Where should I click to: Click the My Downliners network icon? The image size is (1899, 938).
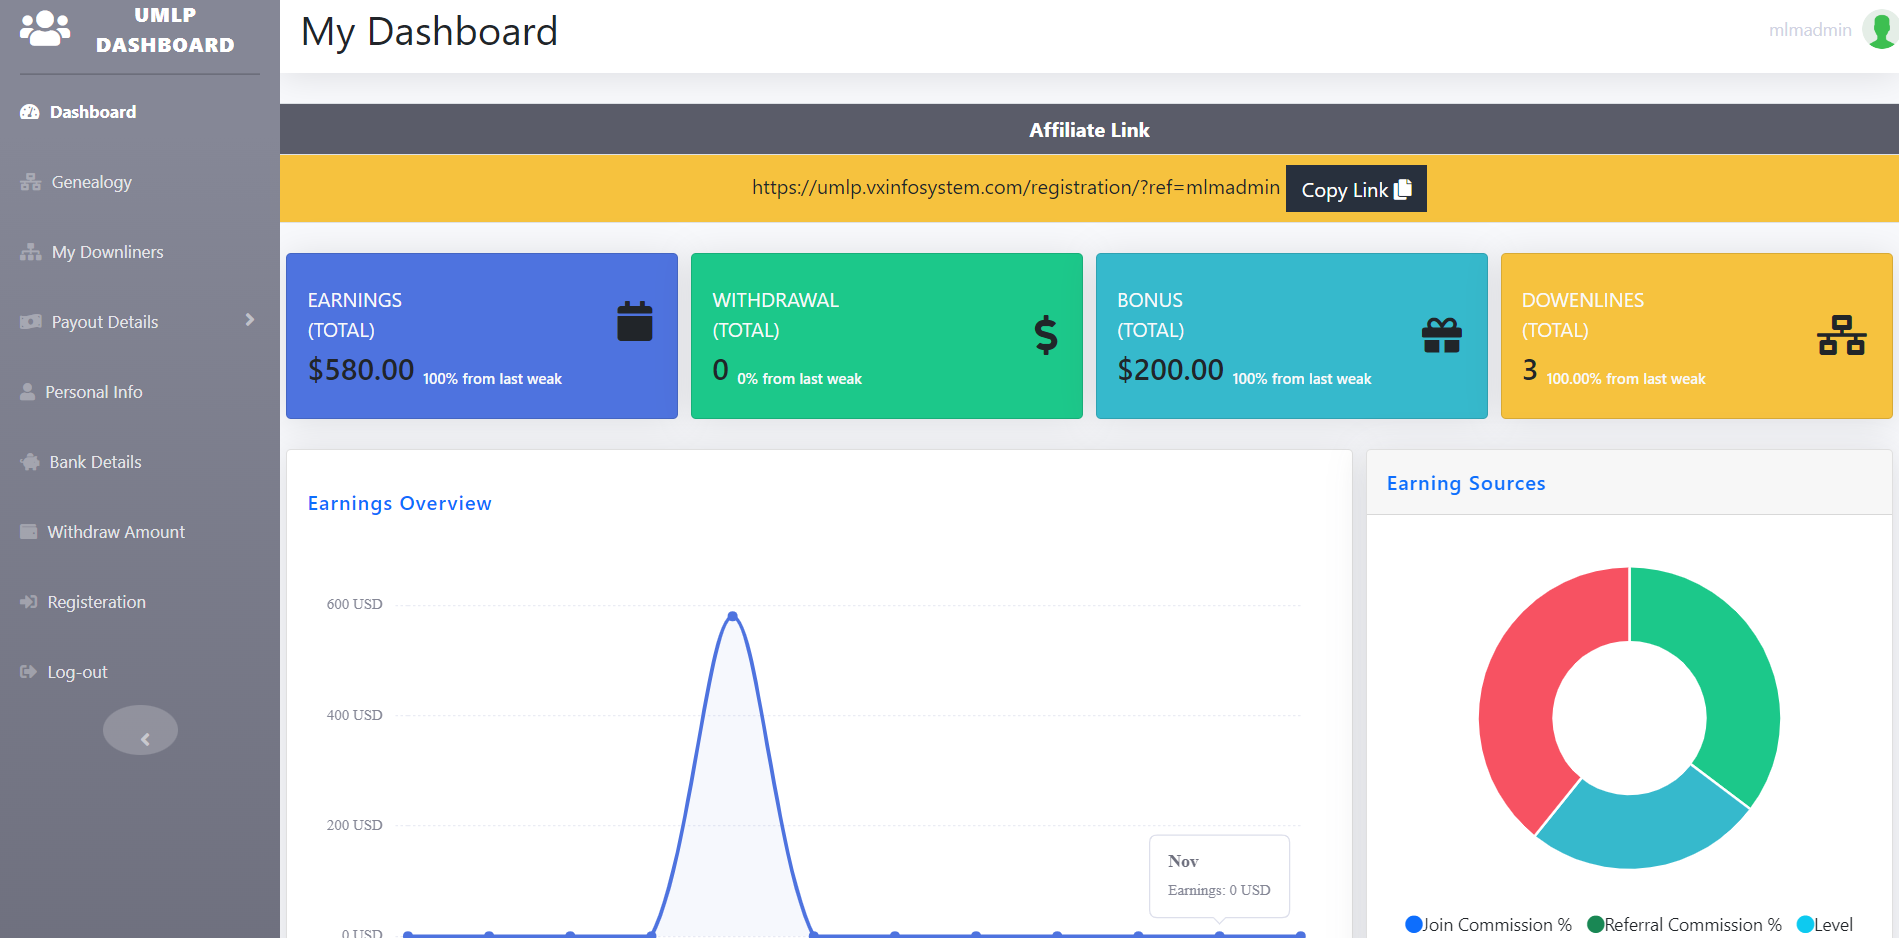31,252
